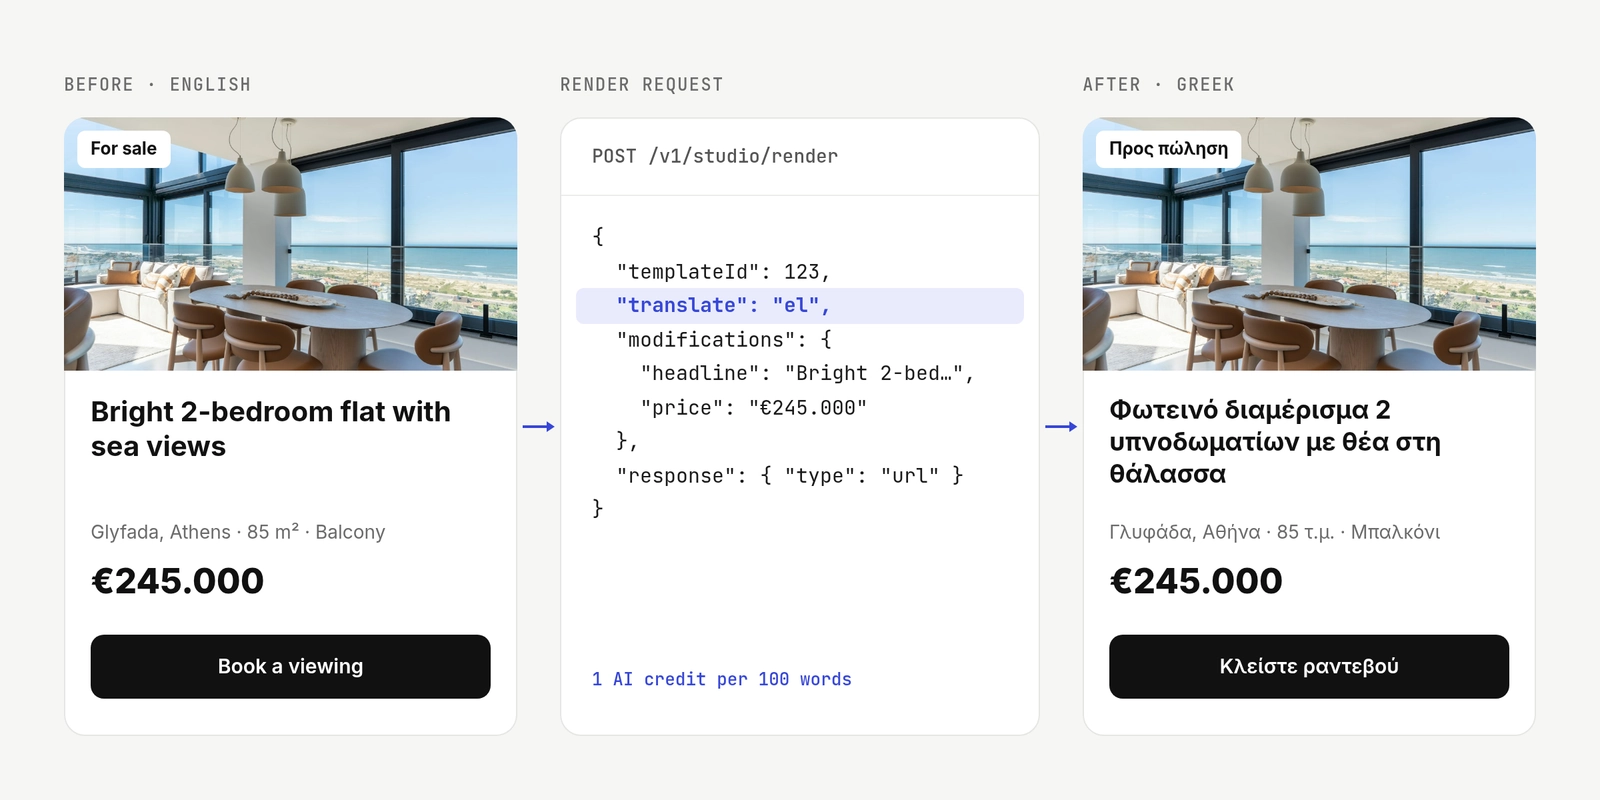
Task: Click the AFTER · GREEK label
Action: pyautogui.click(x=1158, y=85)
